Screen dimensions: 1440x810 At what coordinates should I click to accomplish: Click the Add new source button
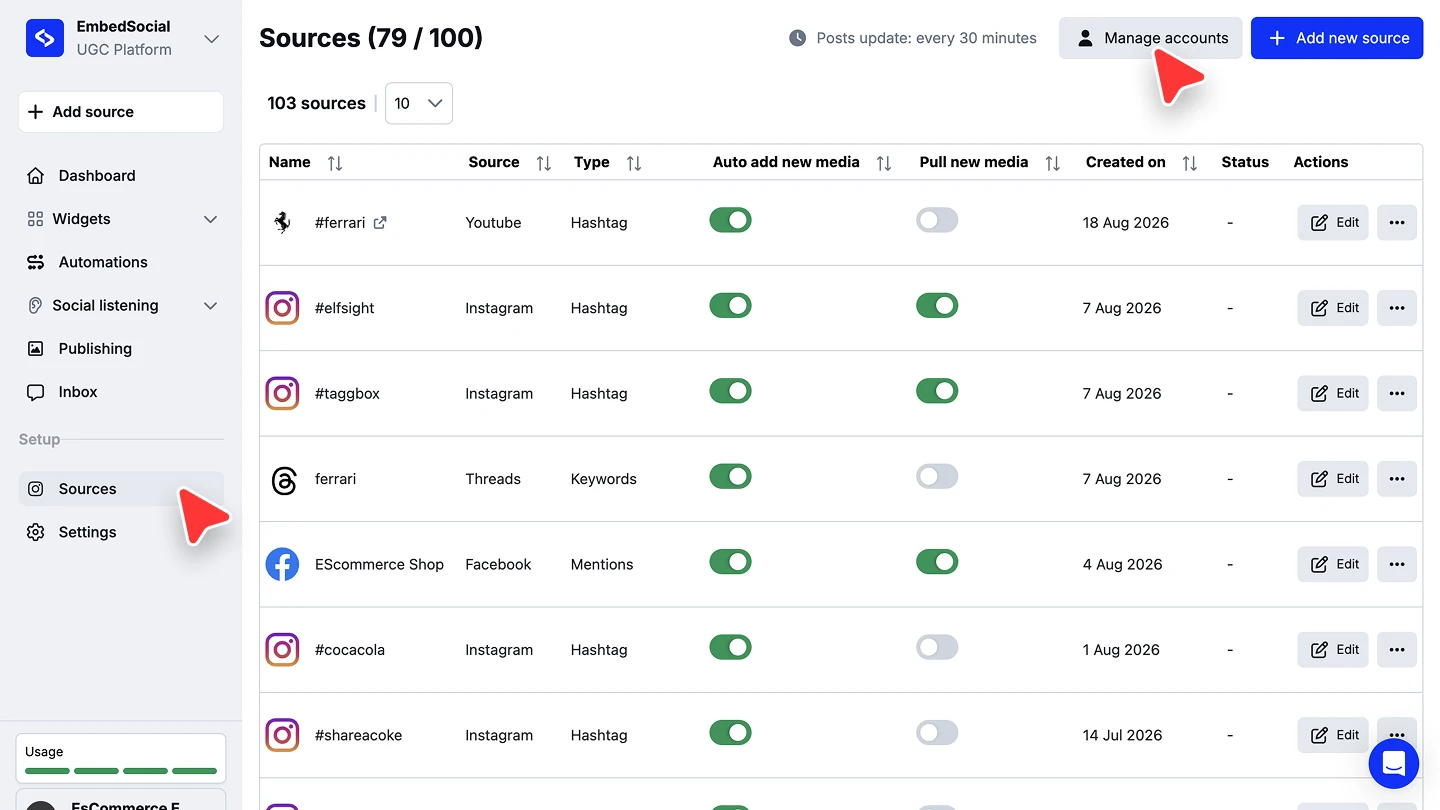pos(1337,38)
